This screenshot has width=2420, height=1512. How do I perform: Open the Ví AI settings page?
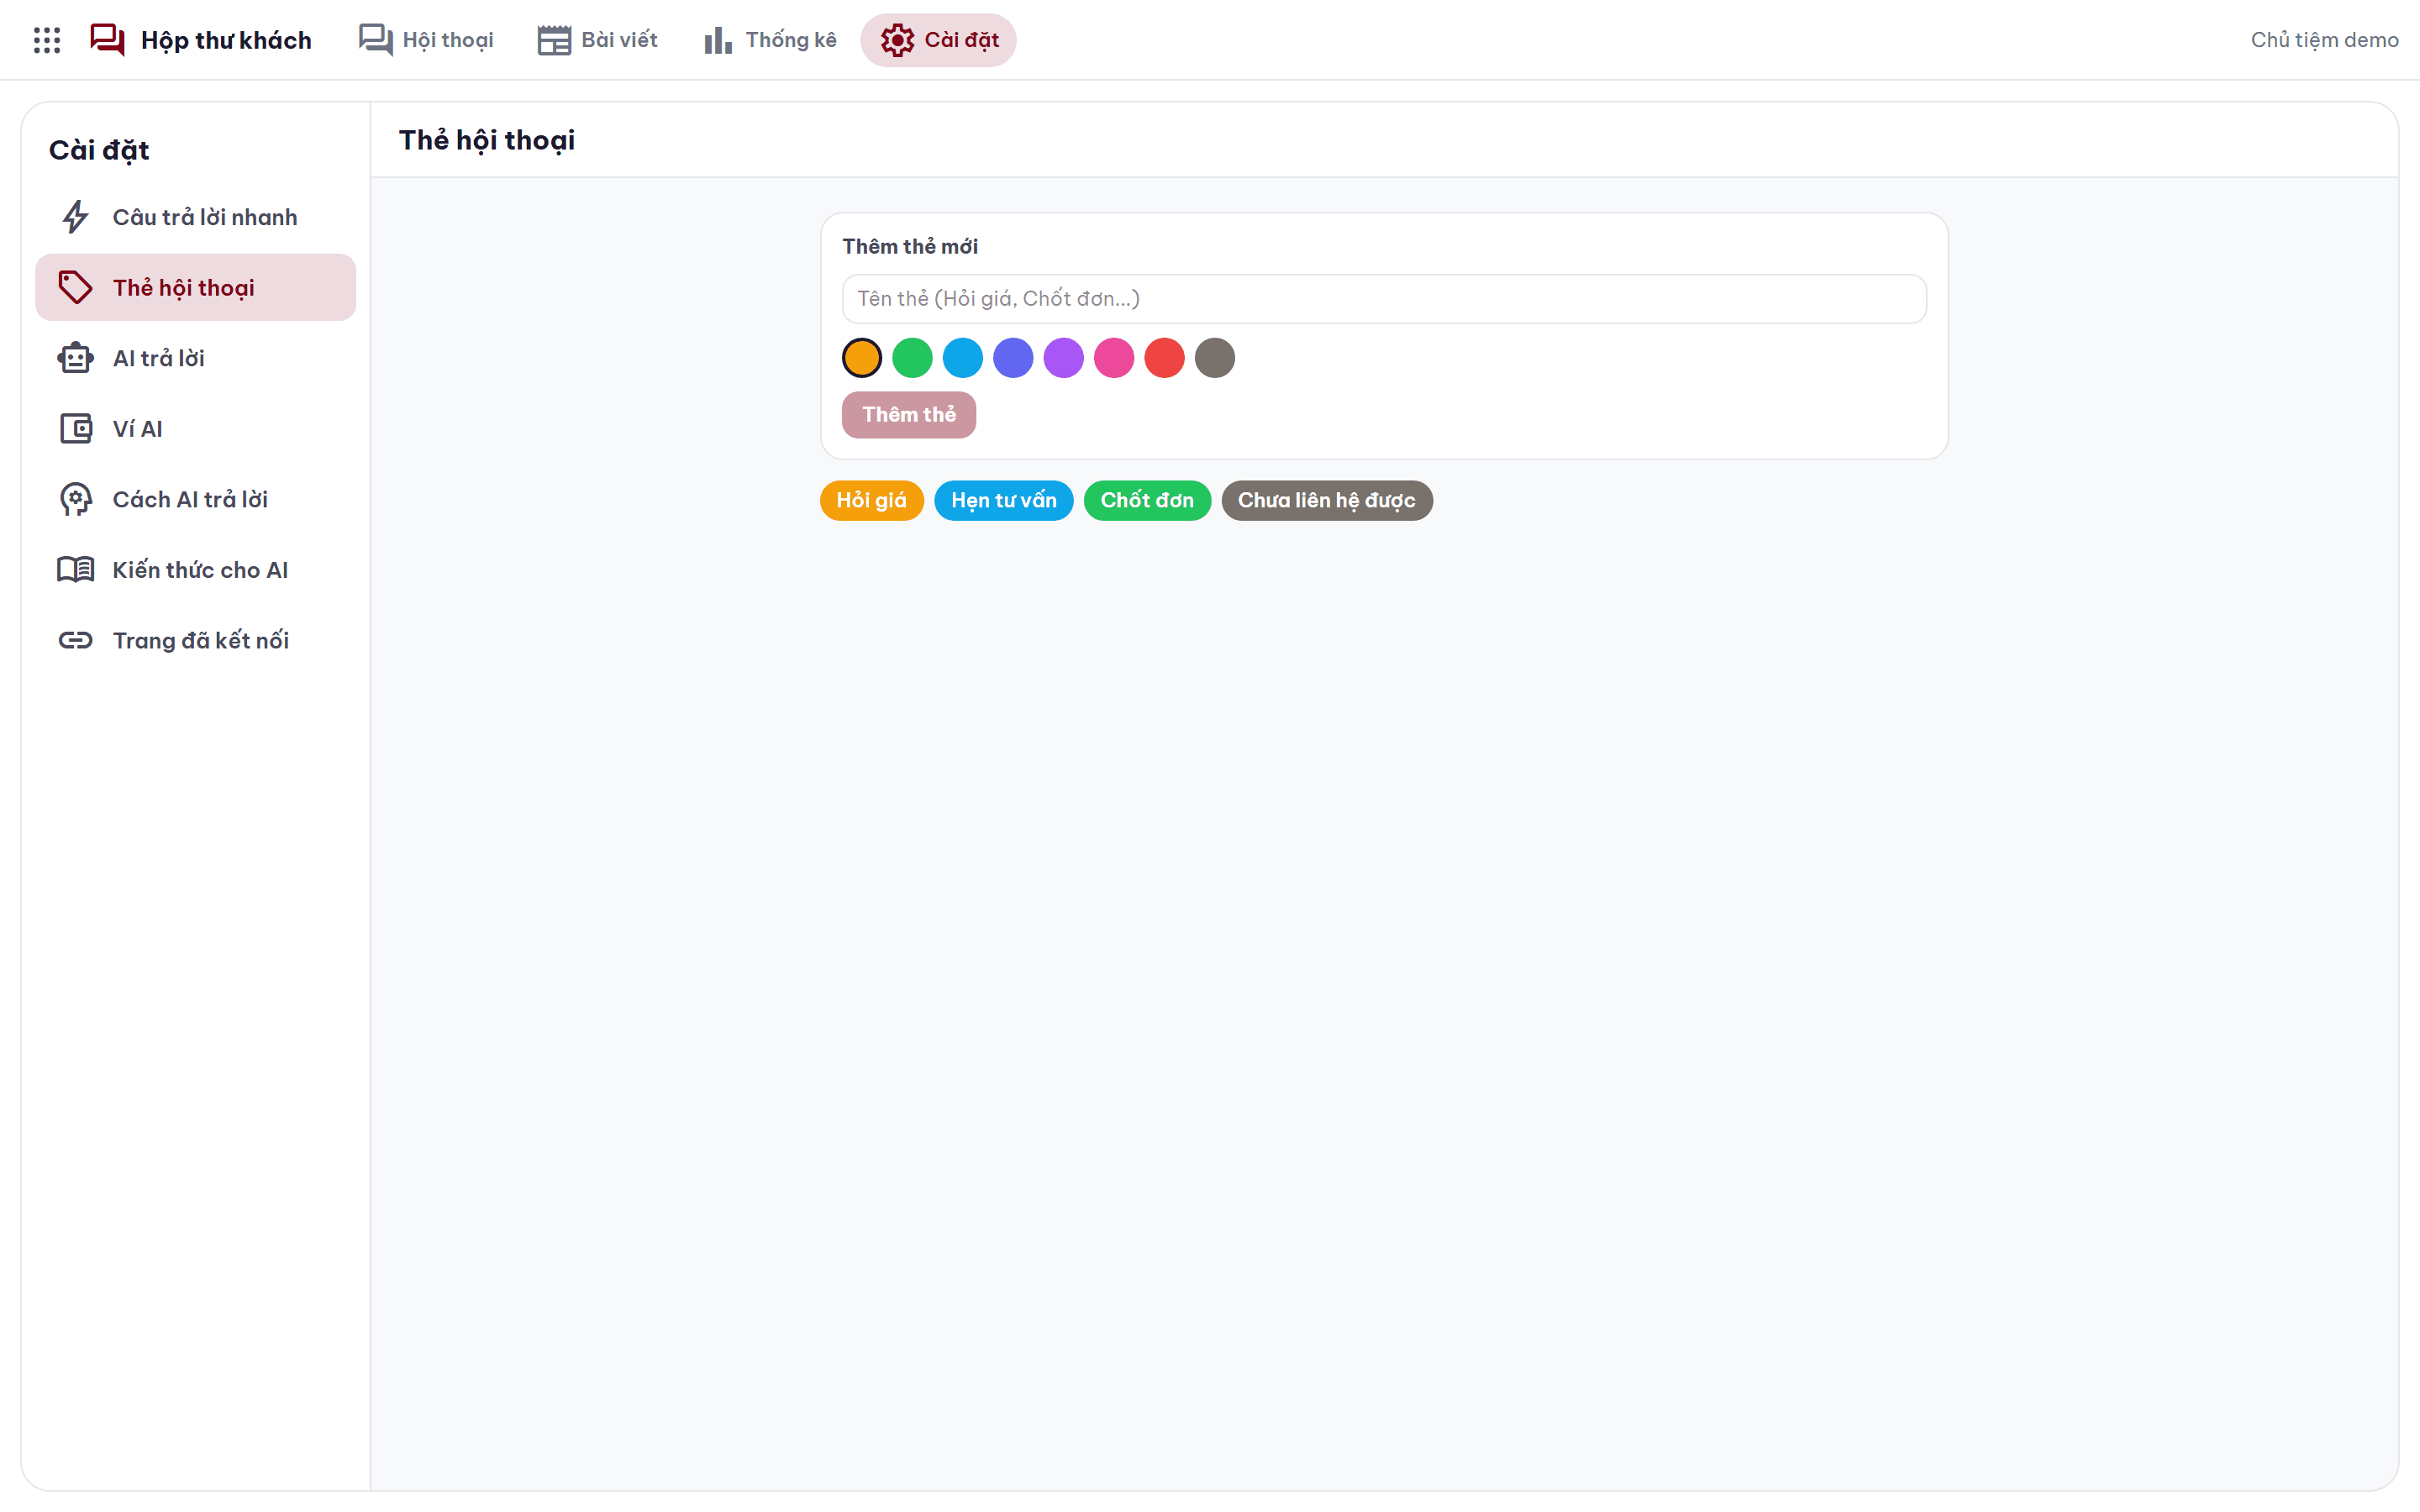click(x=196, y=429)
